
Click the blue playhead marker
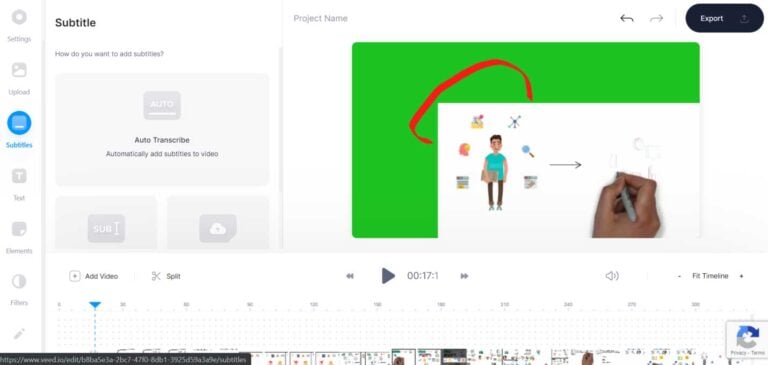point(95,305)
